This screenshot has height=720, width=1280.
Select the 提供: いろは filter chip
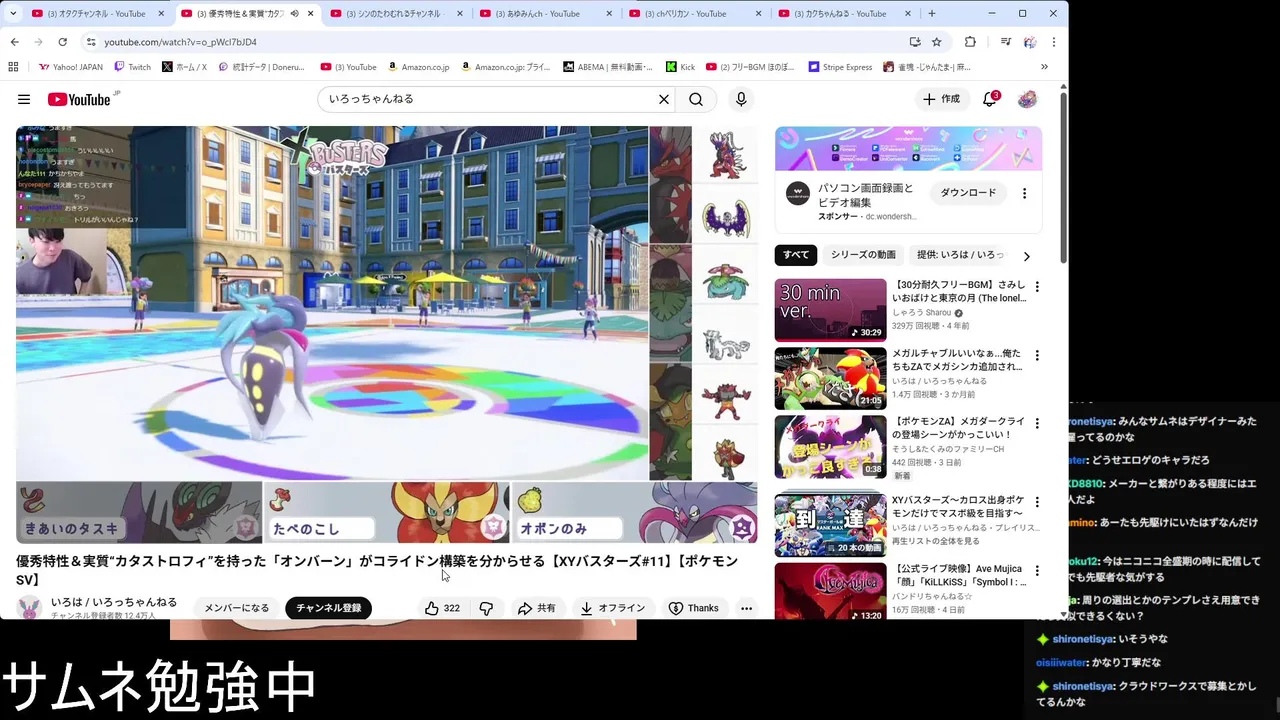[x=960, y=255]
